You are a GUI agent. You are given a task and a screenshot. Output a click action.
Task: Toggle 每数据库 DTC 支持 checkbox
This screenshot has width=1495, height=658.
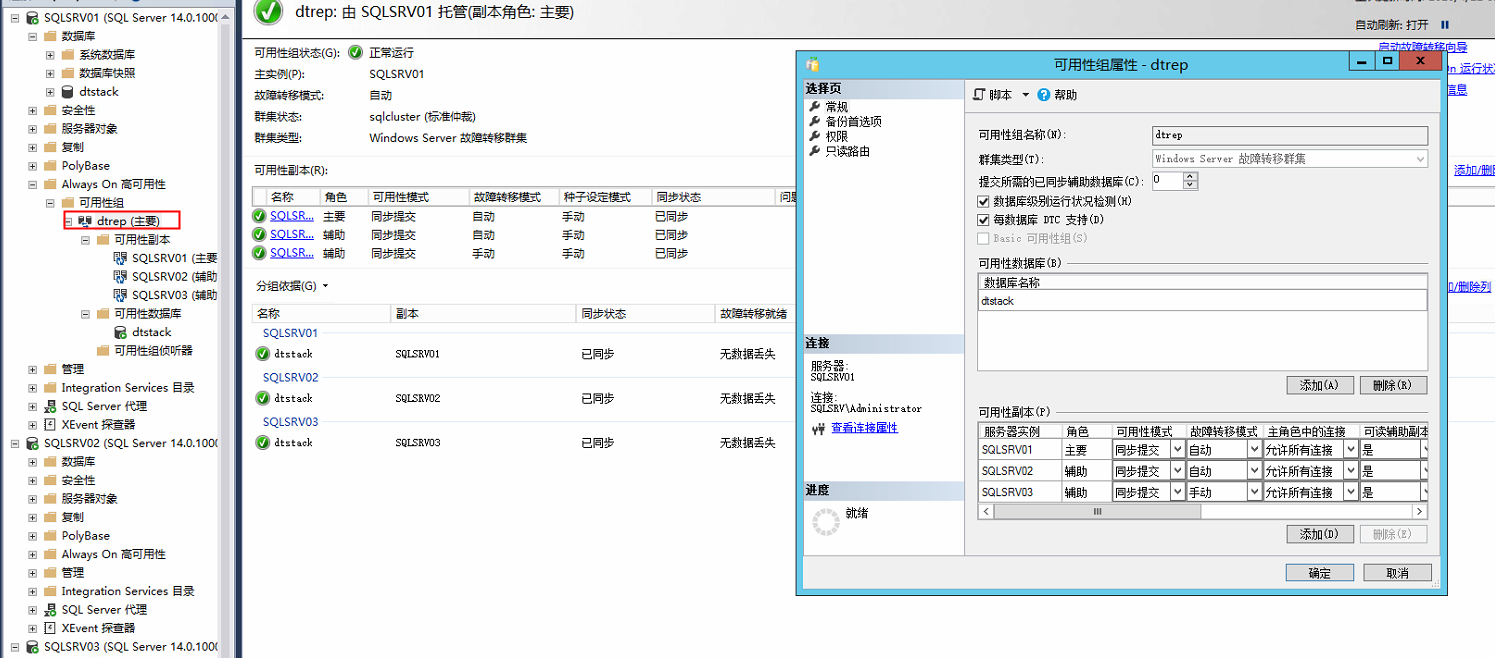(984, 219)
